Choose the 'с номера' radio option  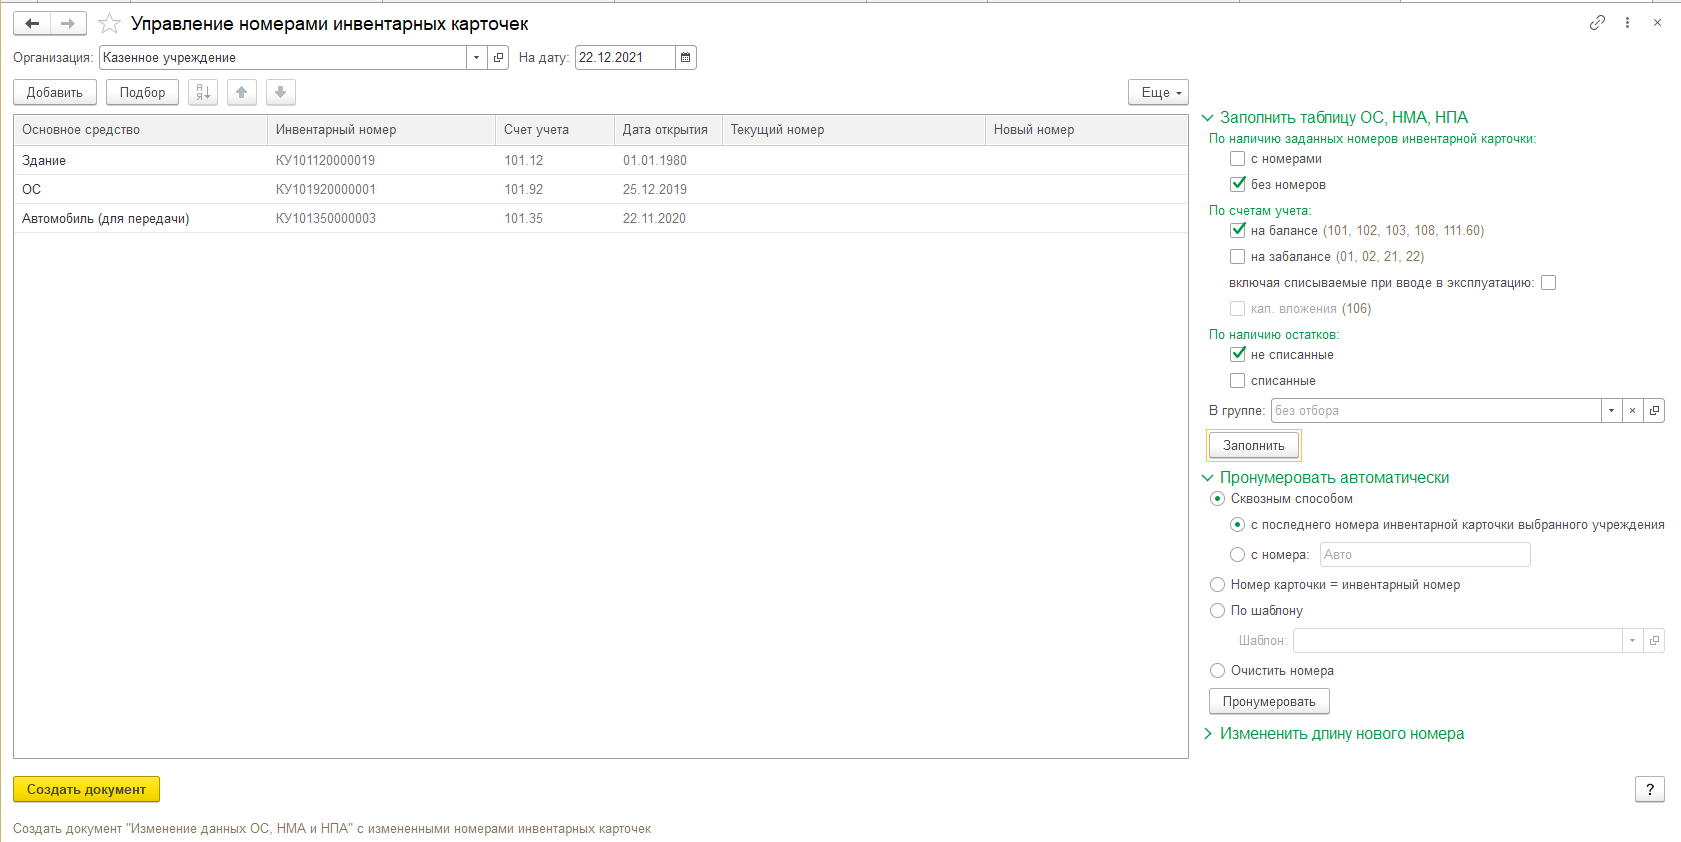point(1237,555)
